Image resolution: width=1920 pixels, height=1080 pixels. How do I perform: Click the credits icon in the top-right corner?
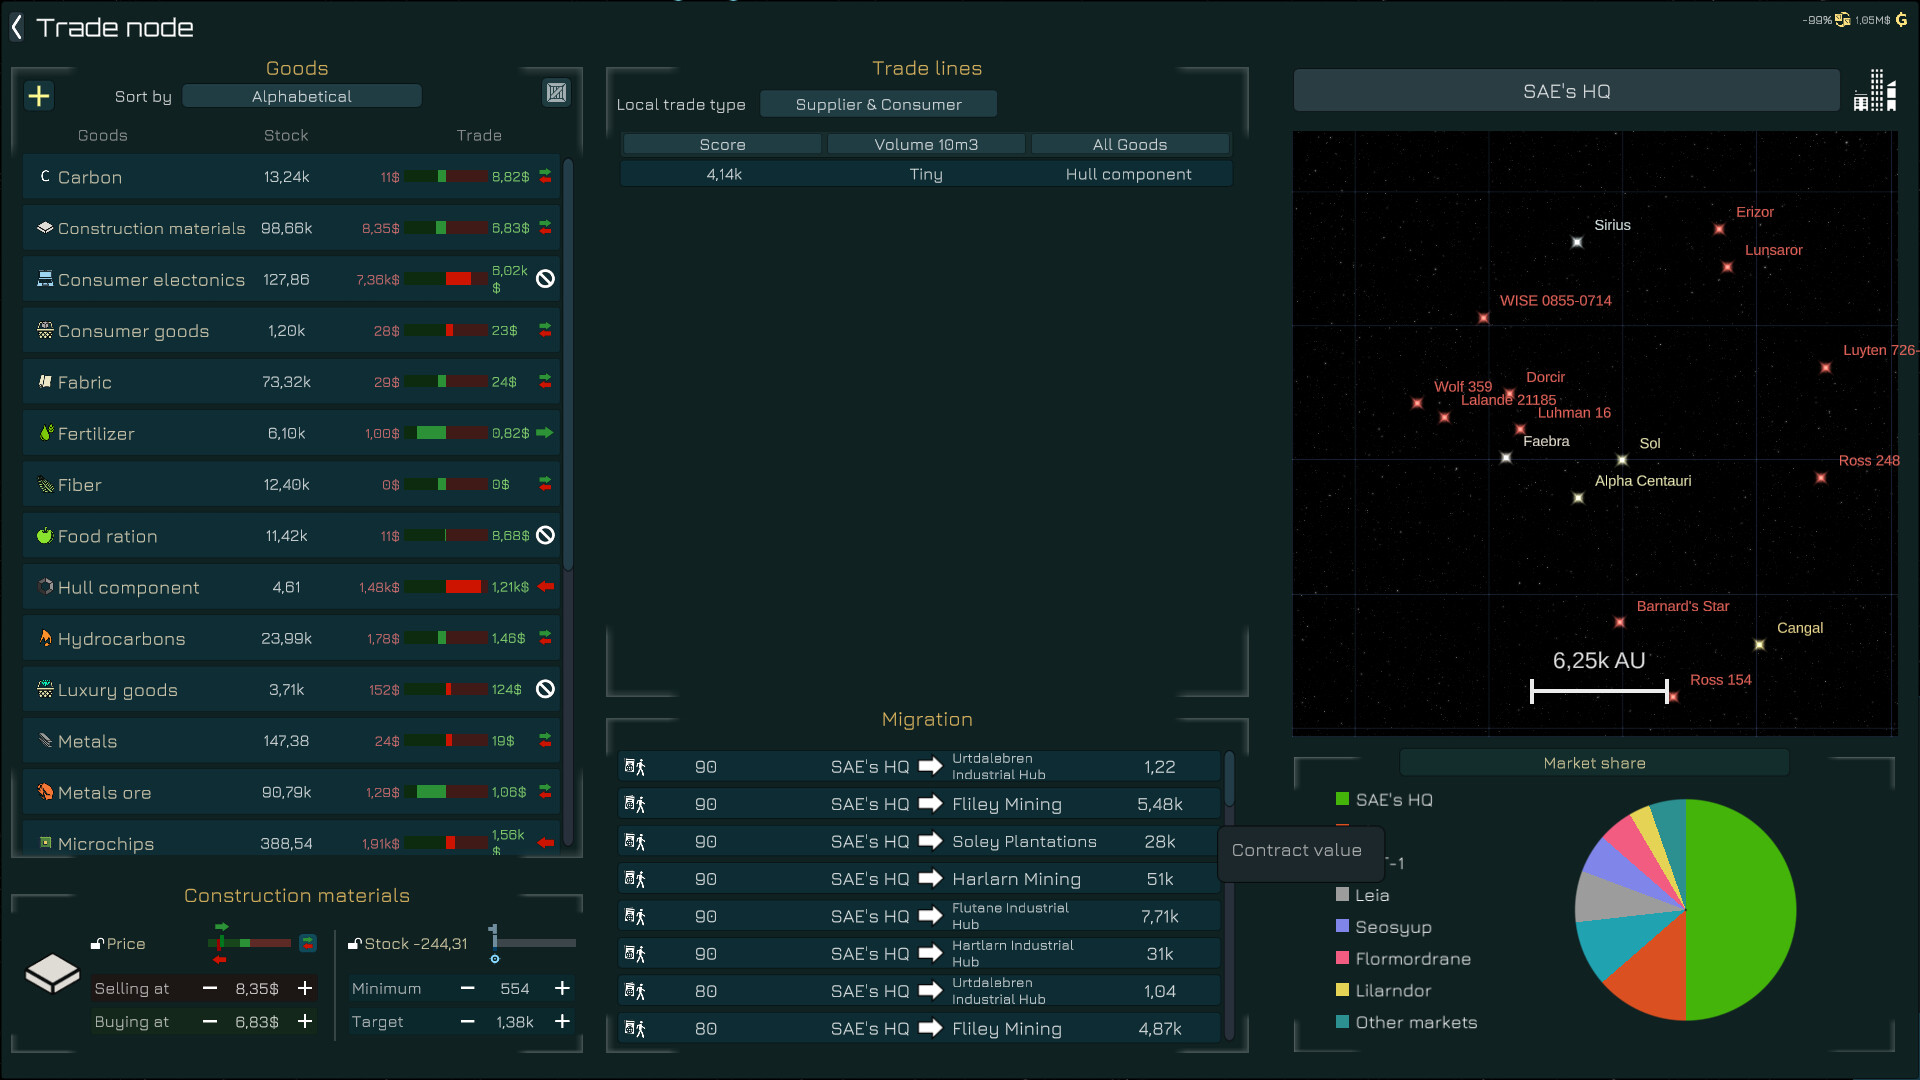coord(1901,19)
